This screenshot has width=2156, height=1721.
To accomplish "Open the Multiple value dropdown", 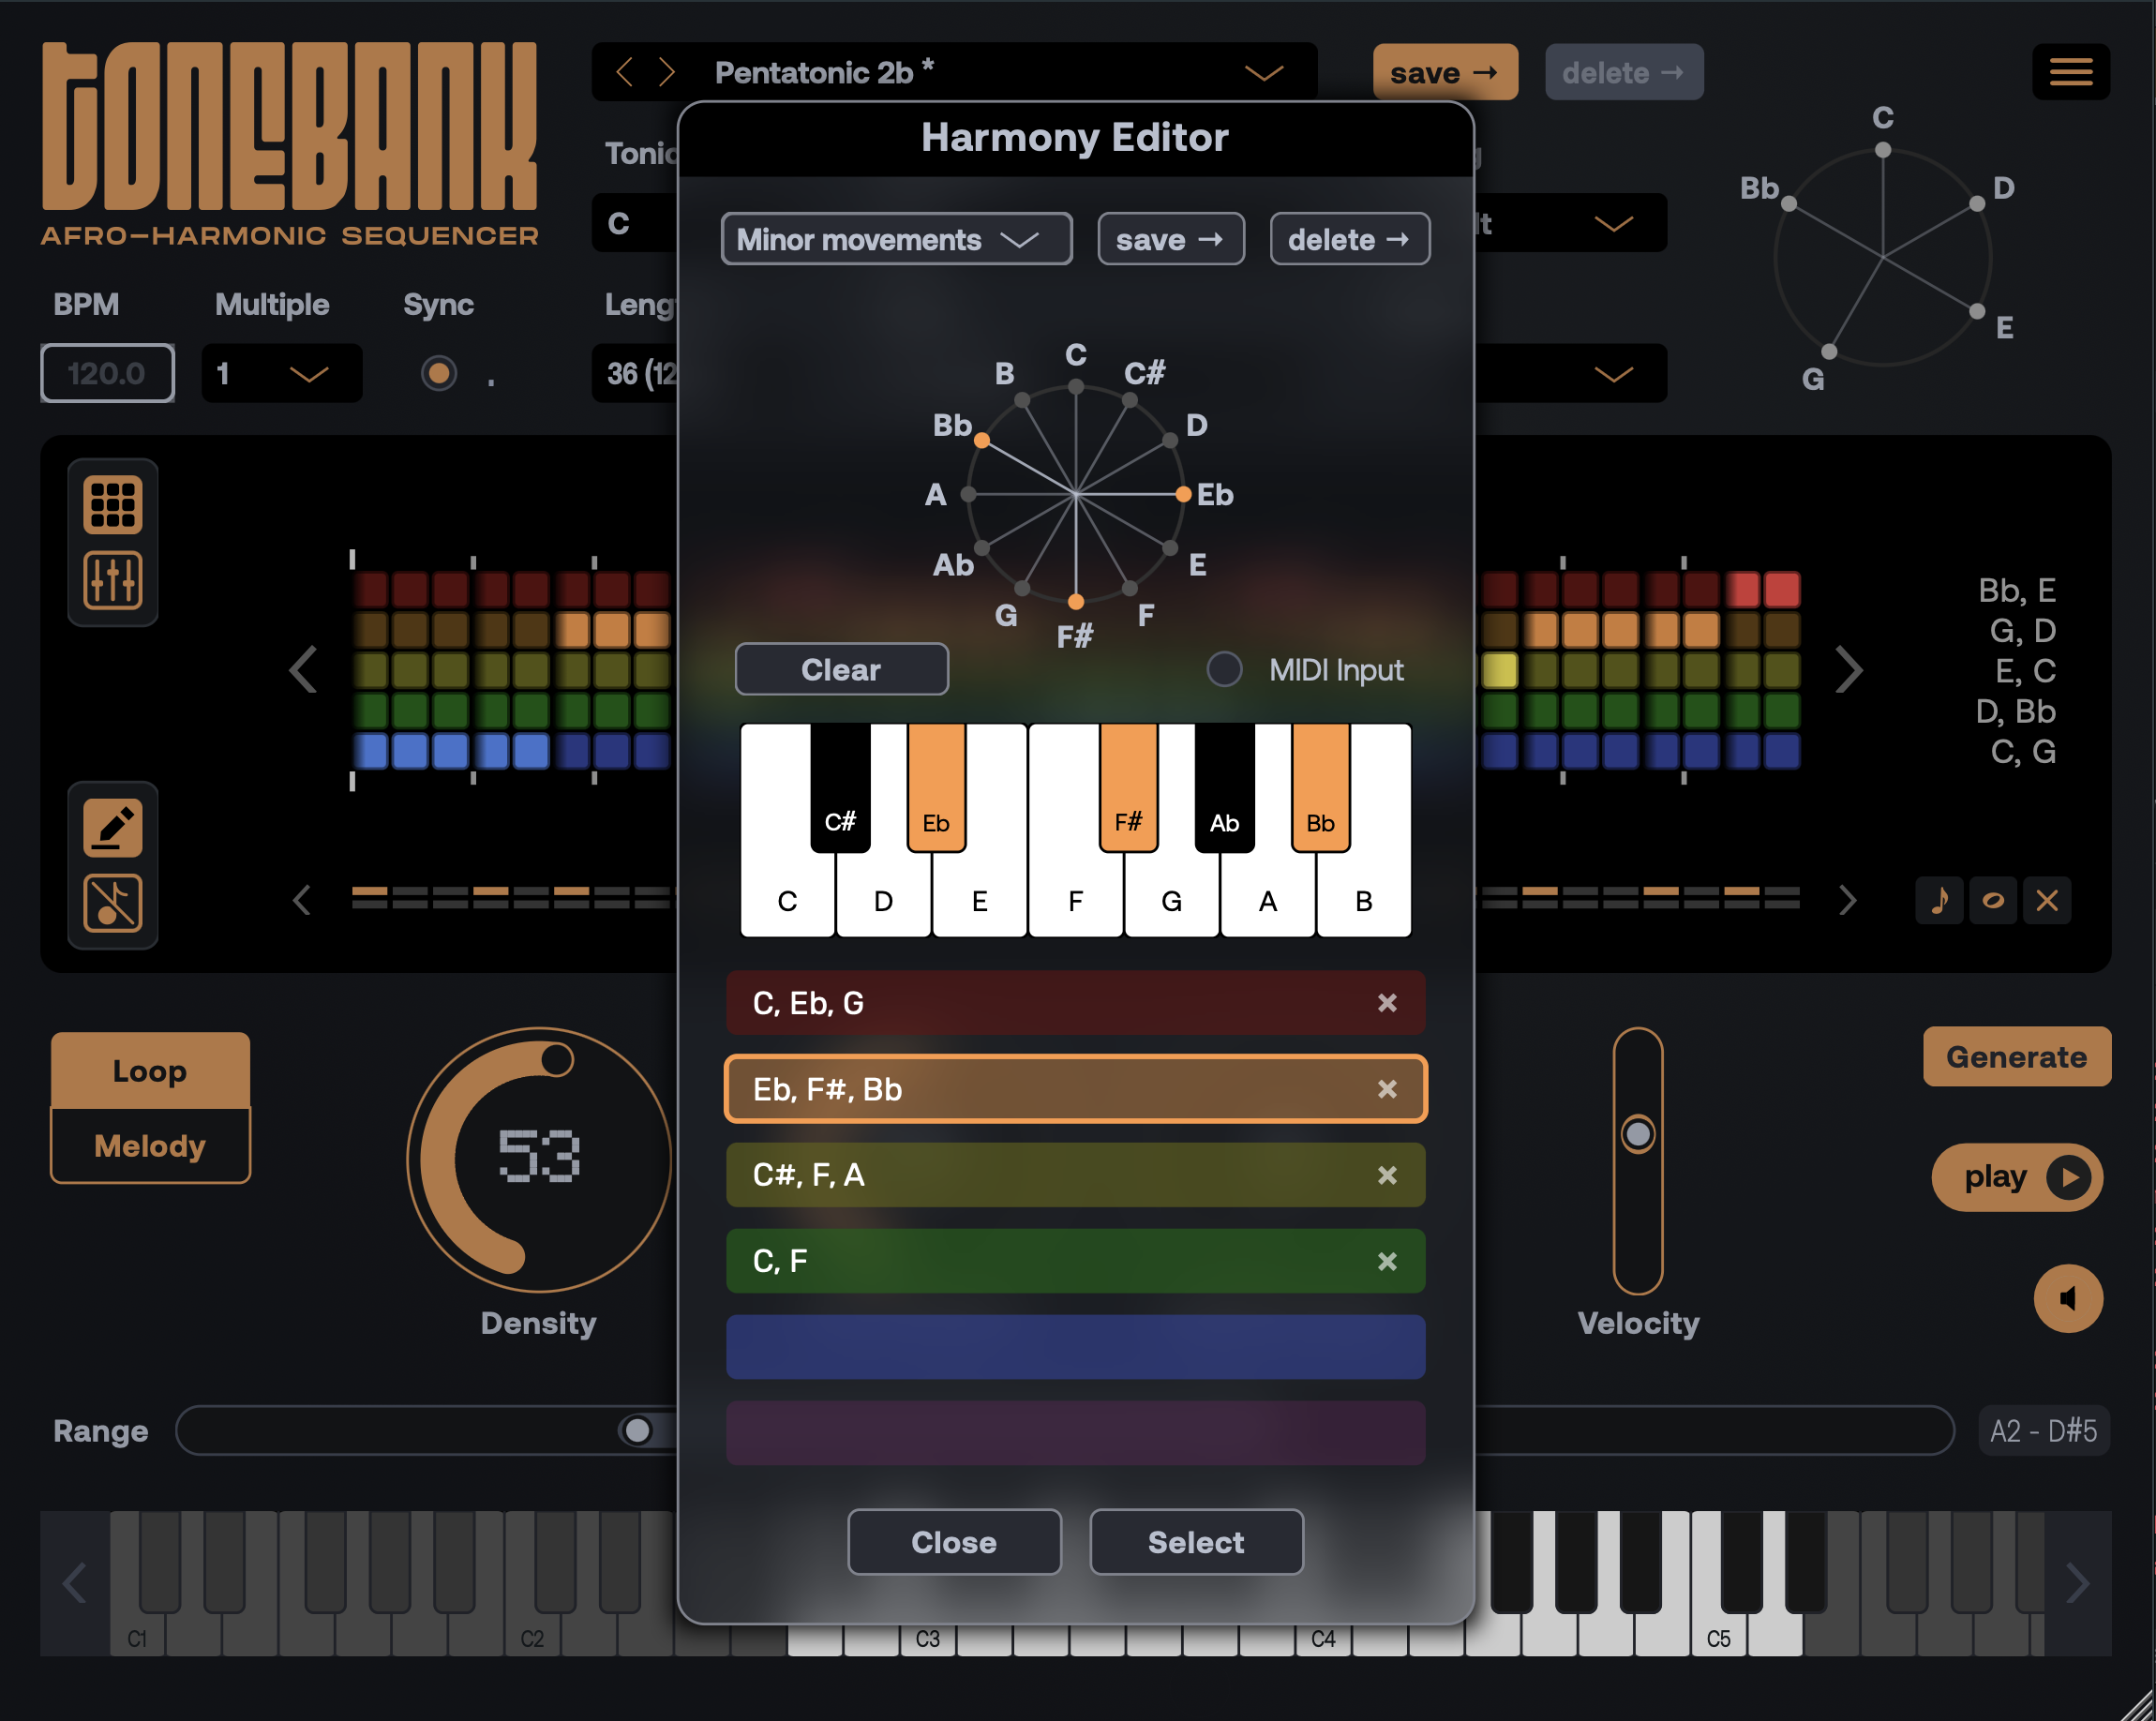I will [281, 373].
